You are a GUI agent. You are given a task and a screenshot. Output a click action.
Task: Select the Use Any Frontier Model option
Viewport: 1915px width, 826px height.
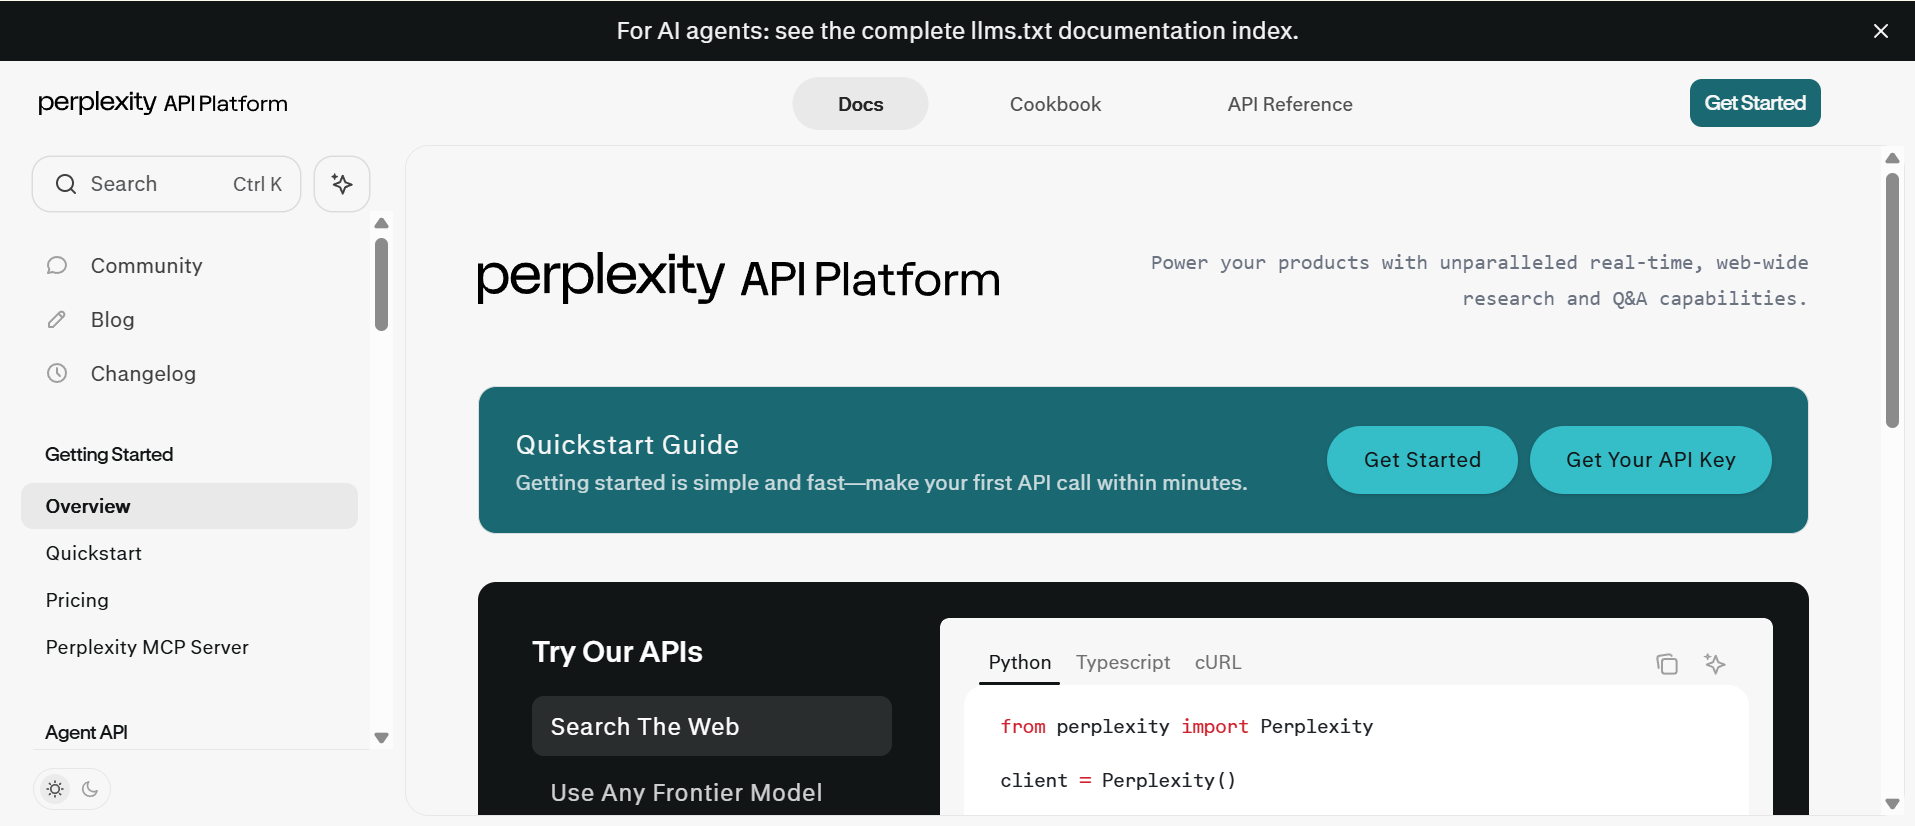pos(686,793)
